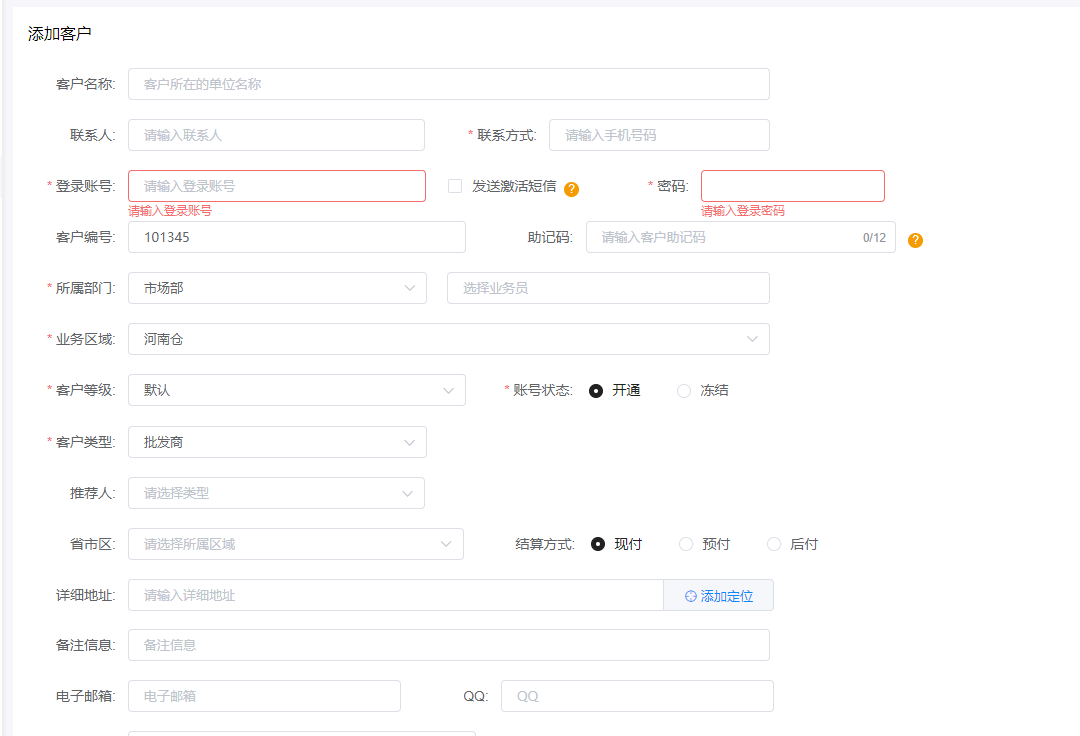1080x736 pixels.
Task: Focus the 登录账号 input field
Action: tap(276, 186)
